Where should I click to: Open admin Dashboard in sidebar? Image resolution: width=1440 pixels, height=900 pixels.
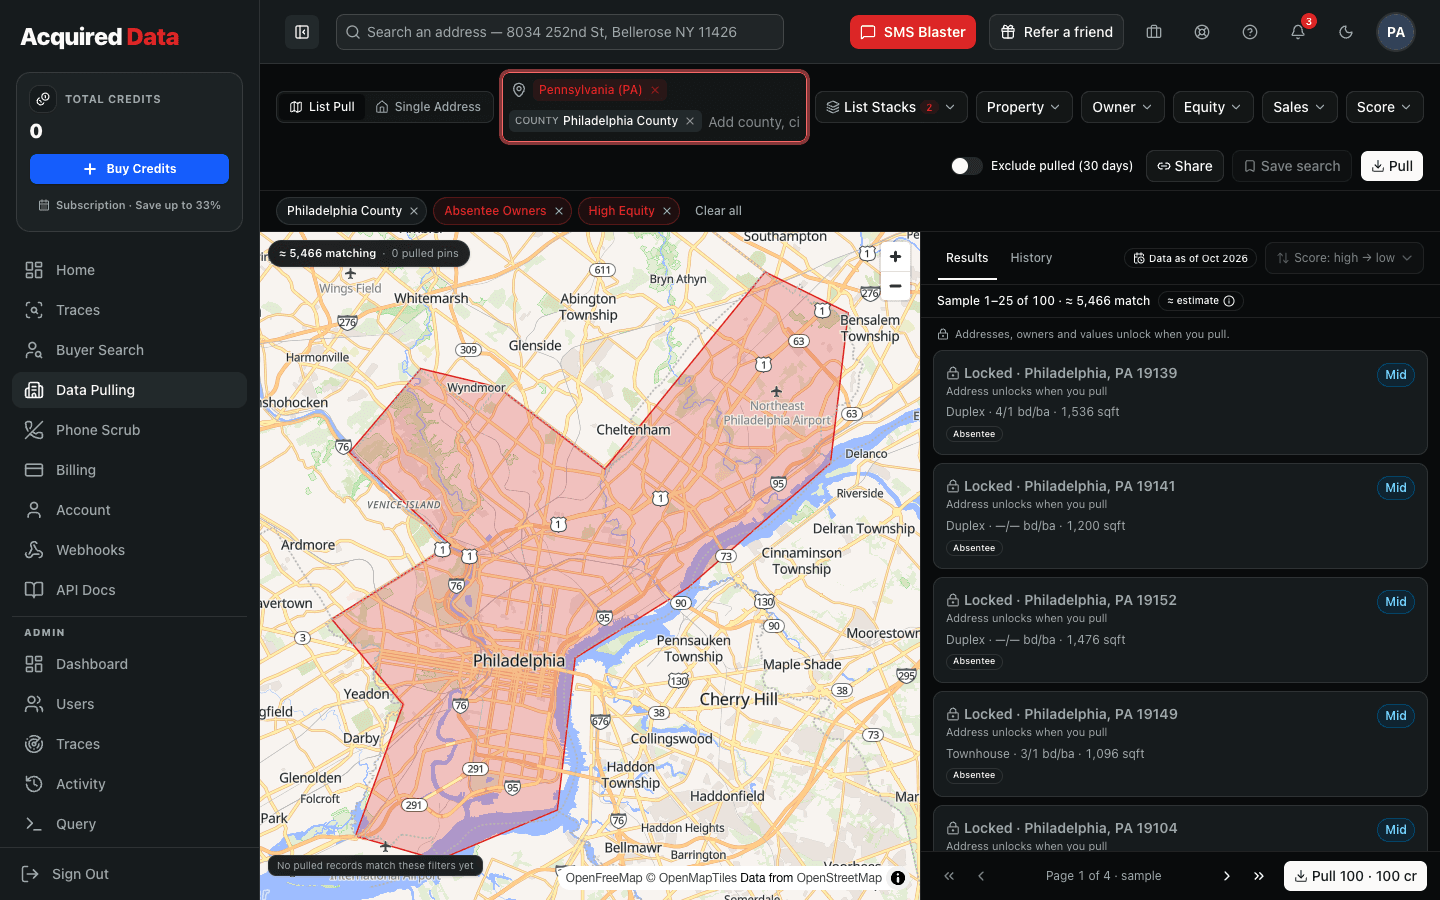click(x=129, y=664)
